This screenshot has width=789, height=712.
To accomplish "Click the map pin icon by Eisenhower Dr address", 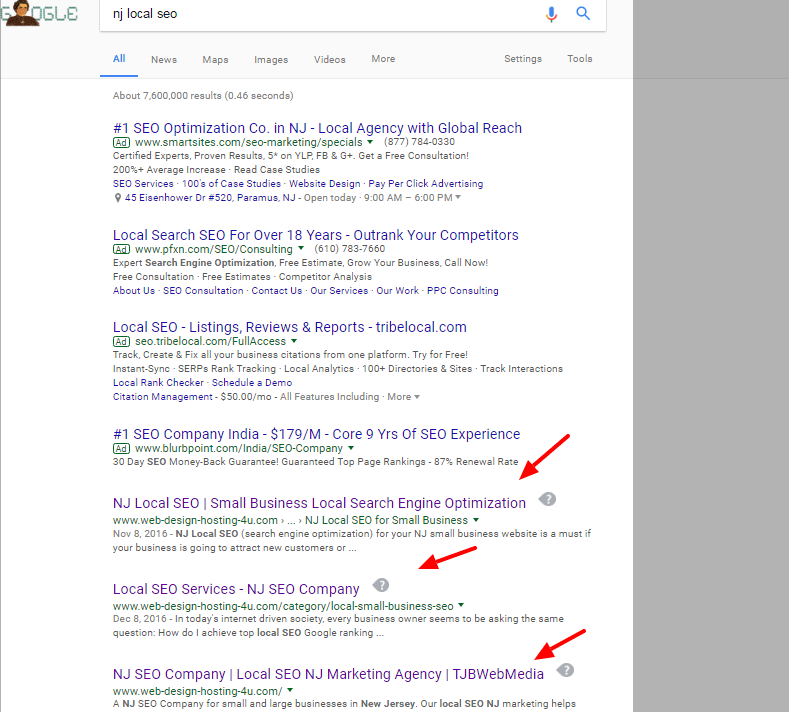I will pyautogui.click(x=118, y=198).
